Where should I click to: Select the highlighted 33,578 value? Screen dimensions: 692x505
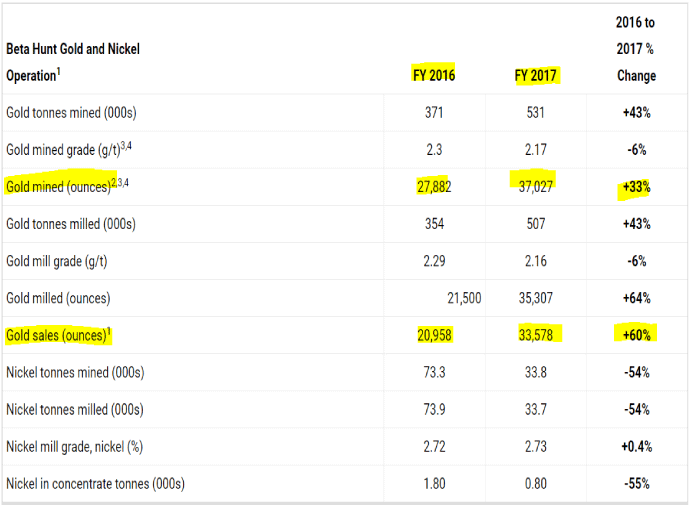[536, 335]
